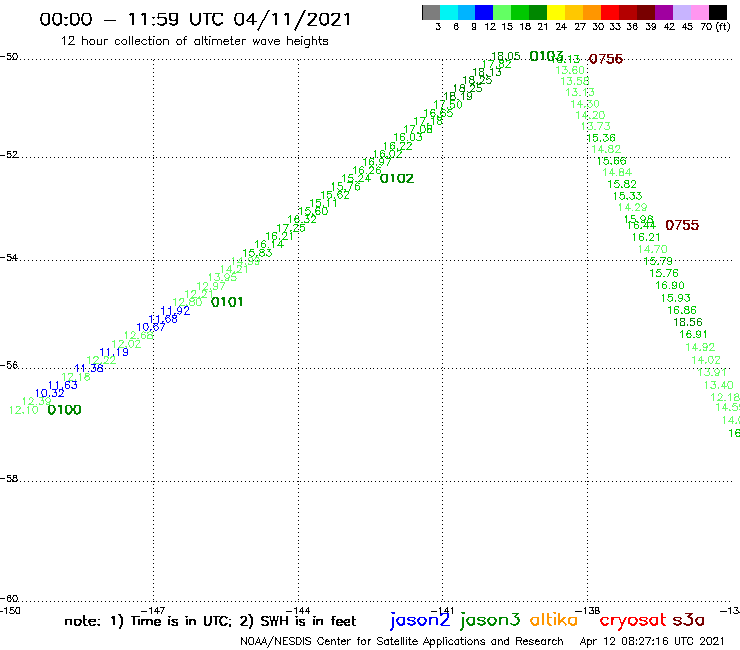
Task: Click the 0755 time marker
Action: [682, 225]
